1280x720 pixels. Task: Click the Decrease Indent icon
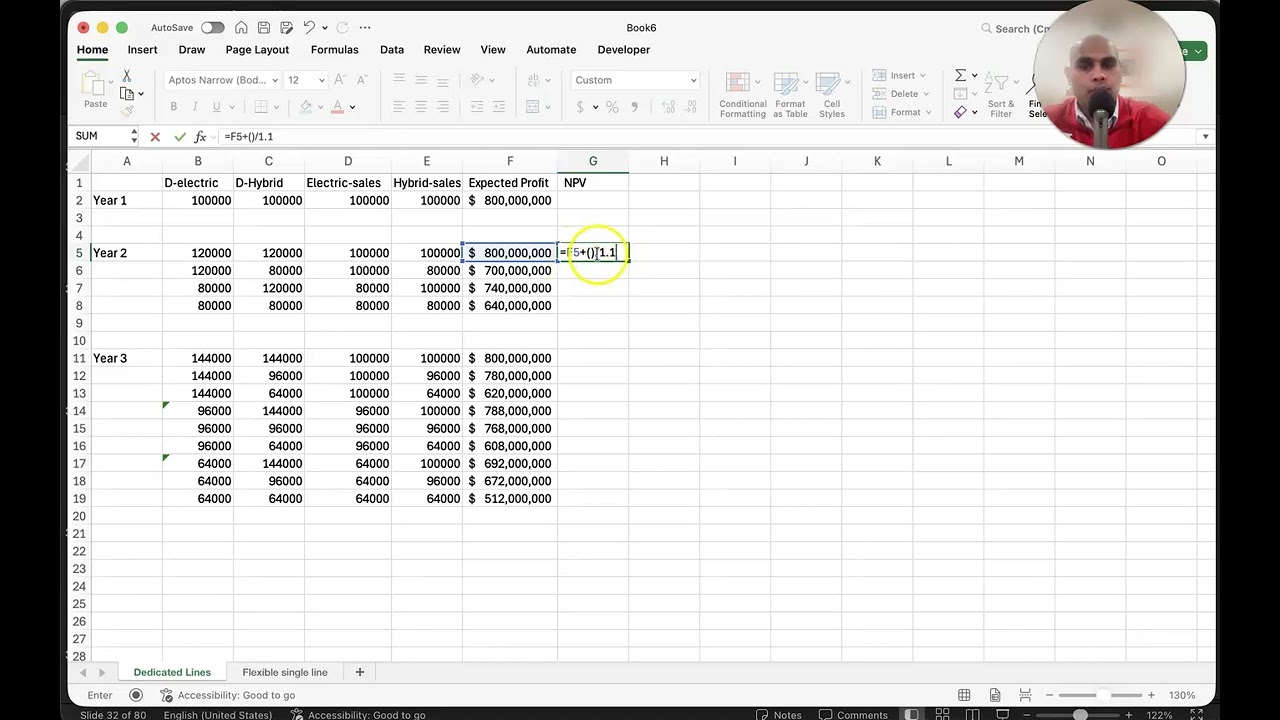(477, 107)
